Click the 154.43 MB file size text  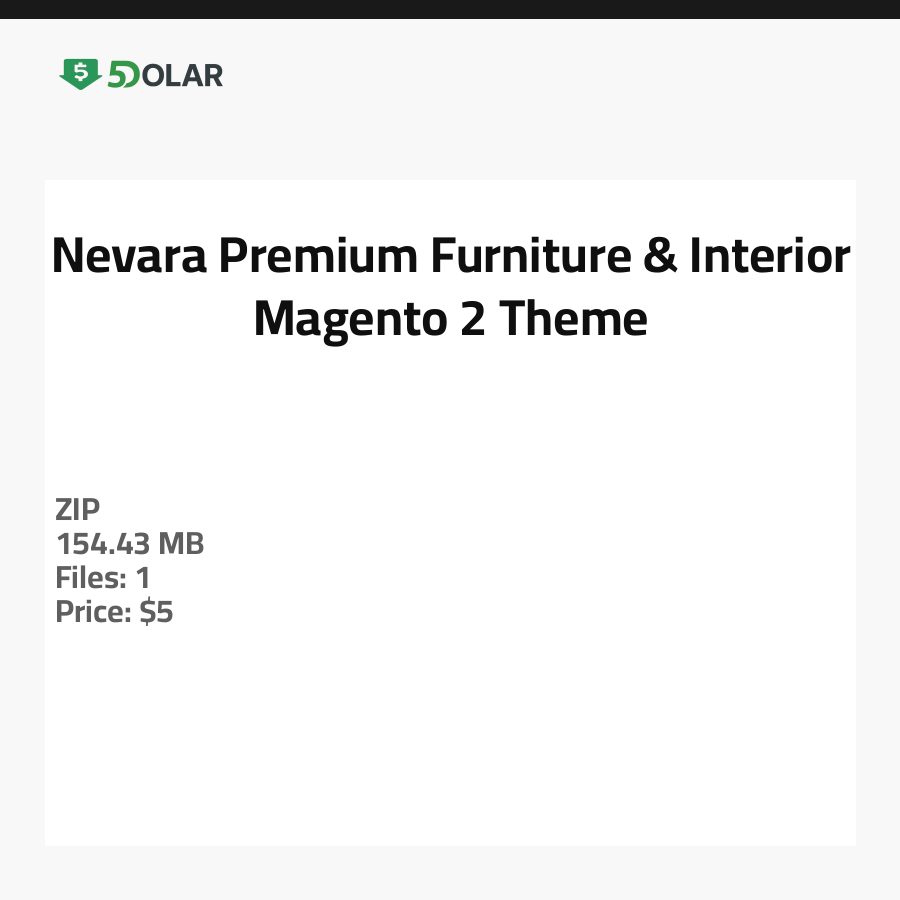pyautogui.click(x=130, y=544)
